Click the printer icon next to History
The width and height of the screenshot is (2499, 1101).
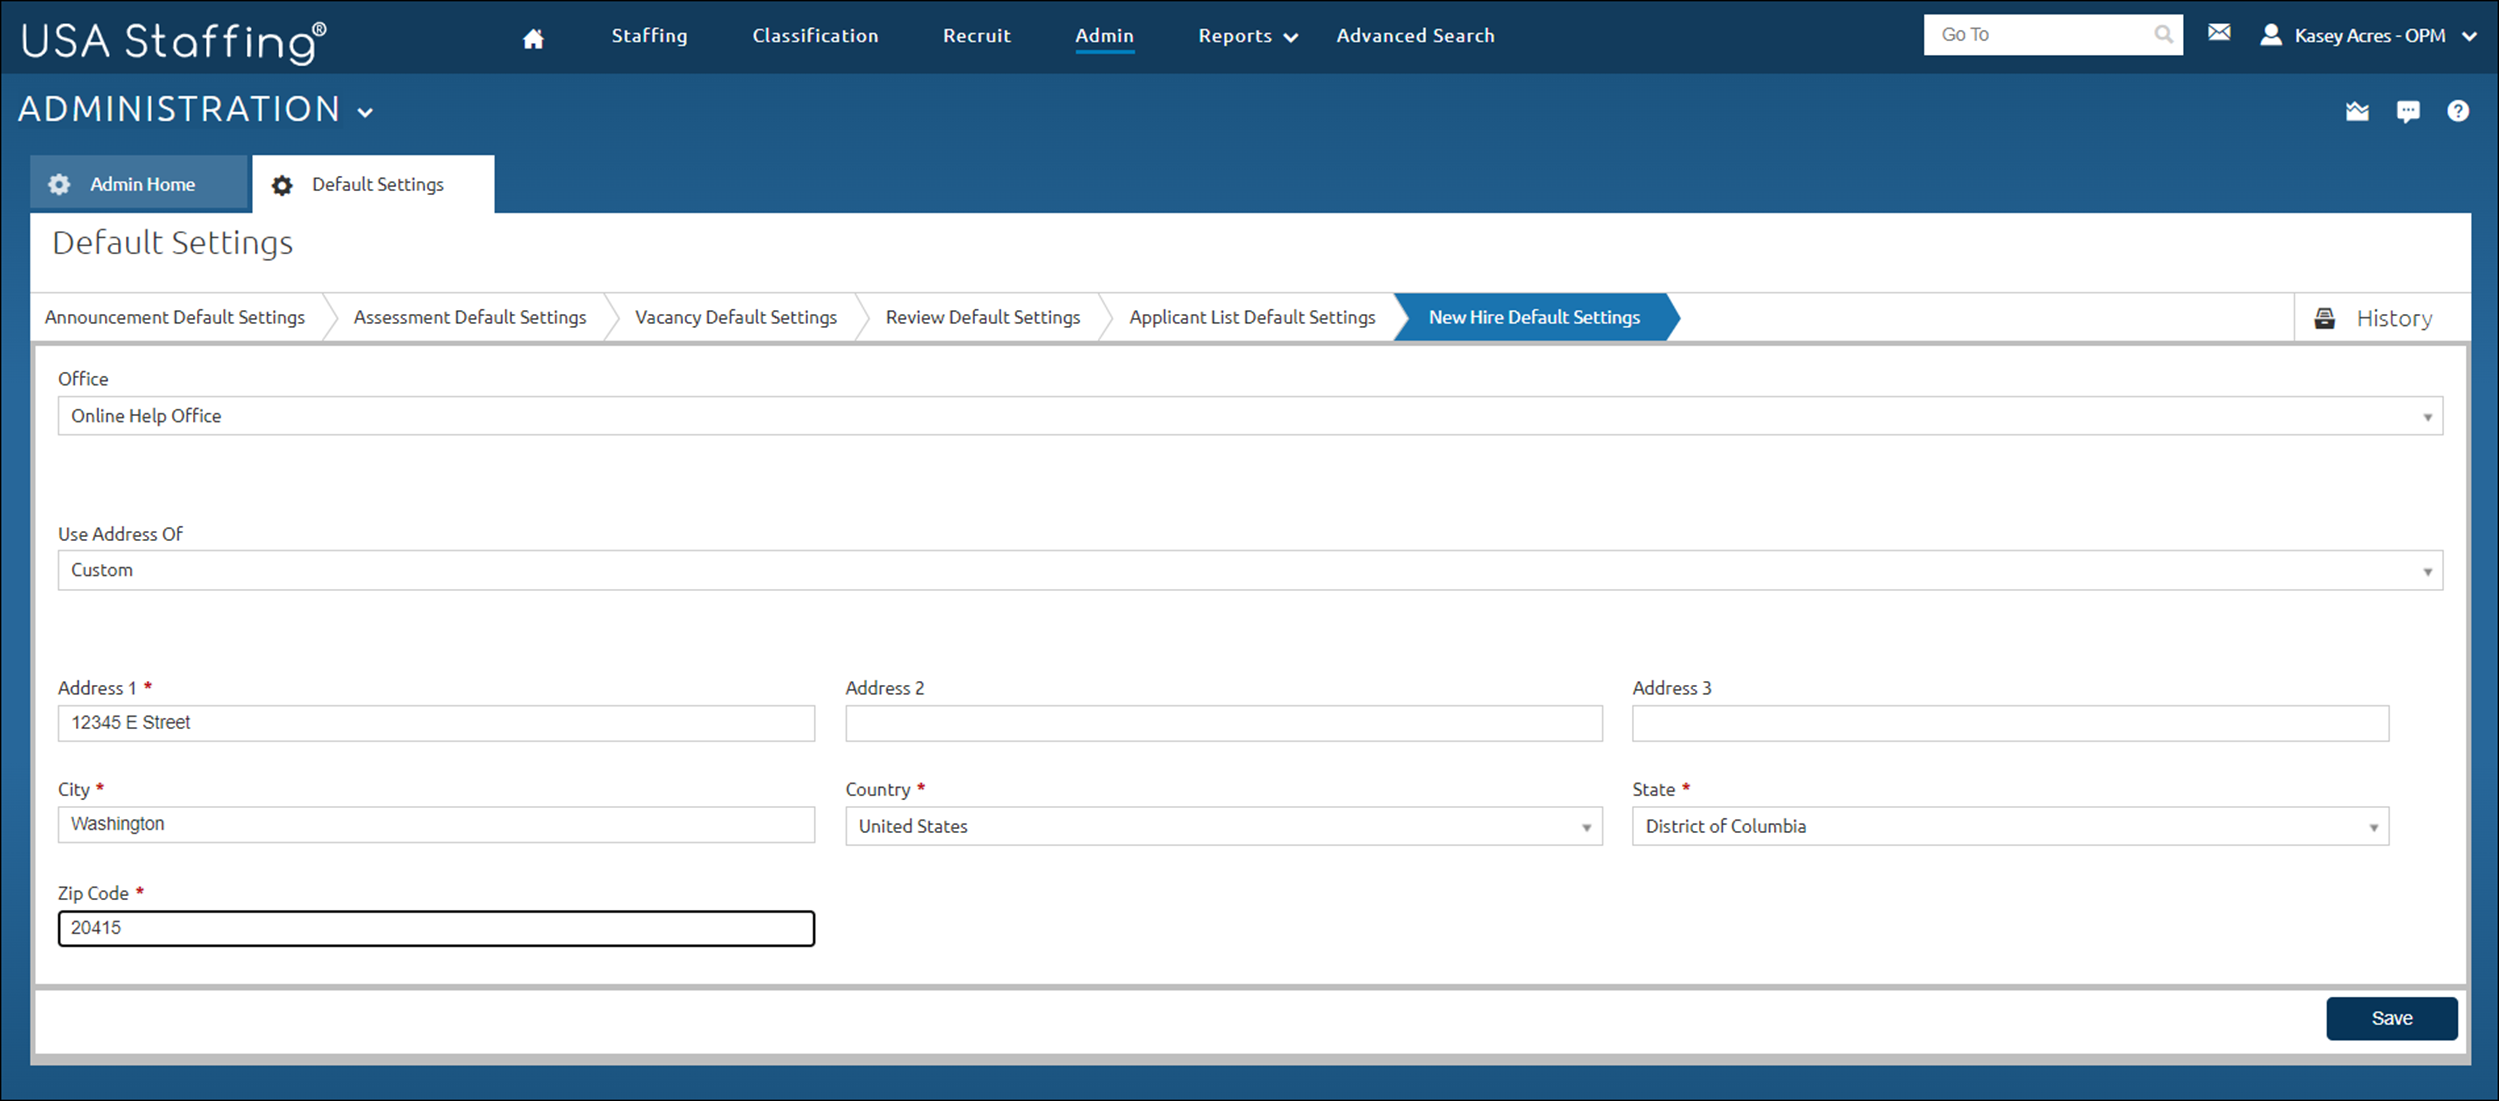coord(2325,317)
